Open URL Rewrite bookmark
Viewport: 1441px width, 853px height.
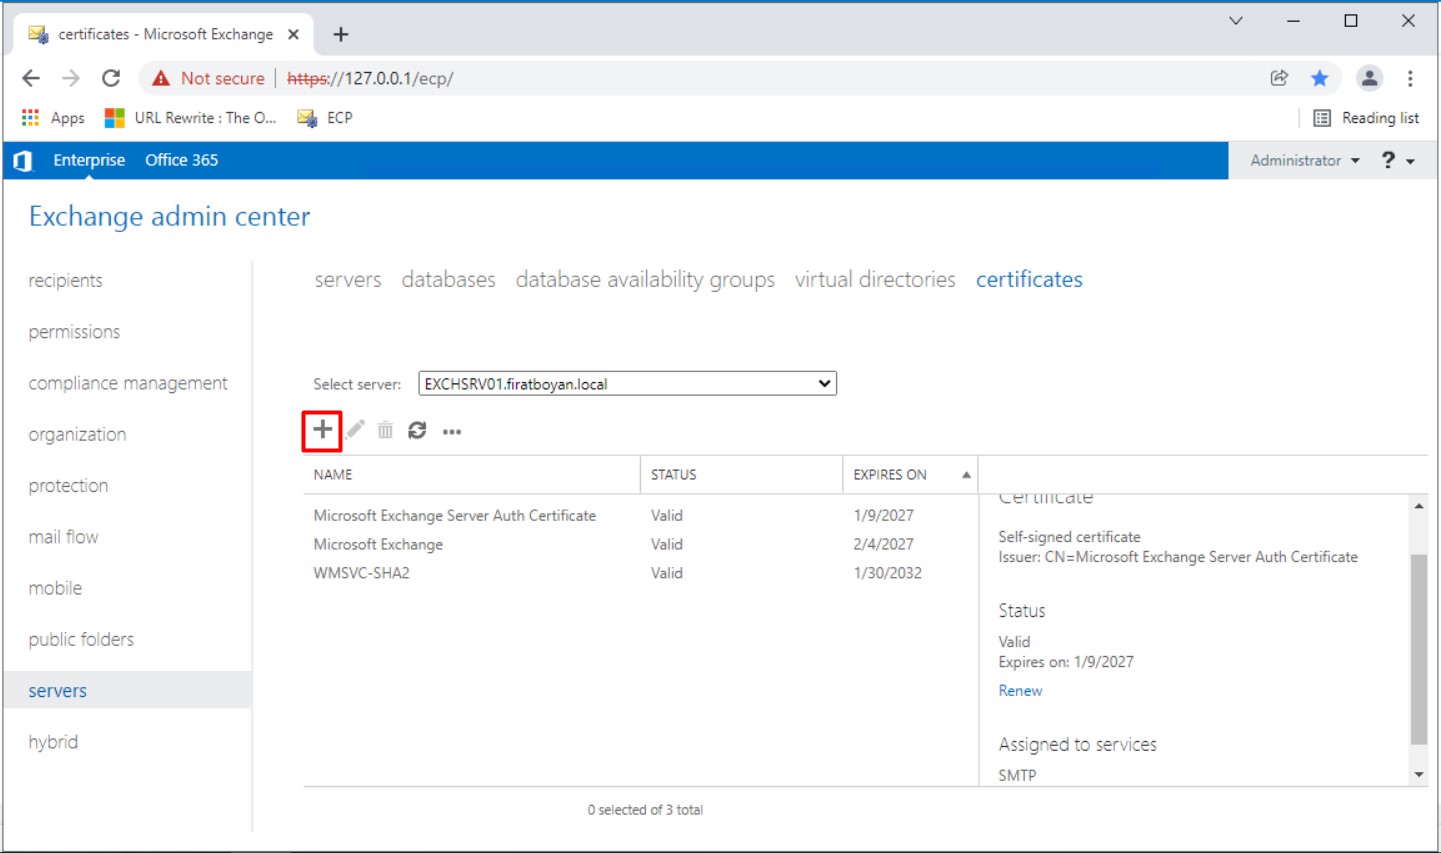[190, 118]
